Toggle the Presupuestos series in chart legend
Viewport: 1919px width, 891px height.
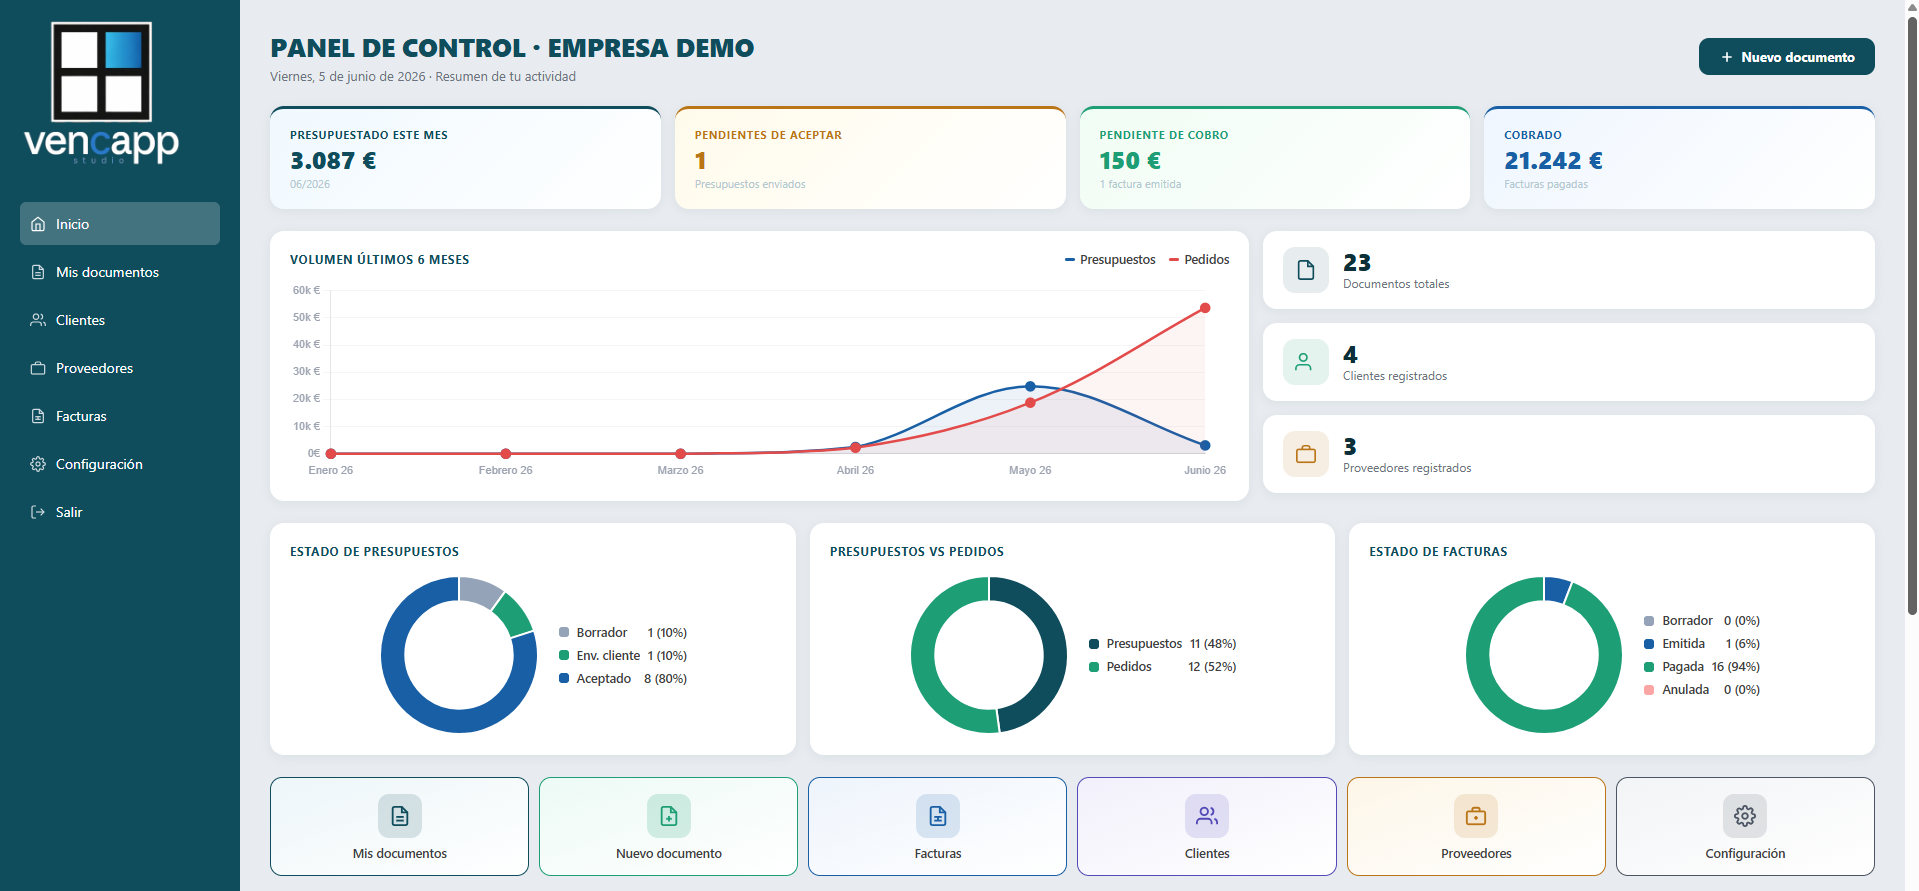(1110, 260)
